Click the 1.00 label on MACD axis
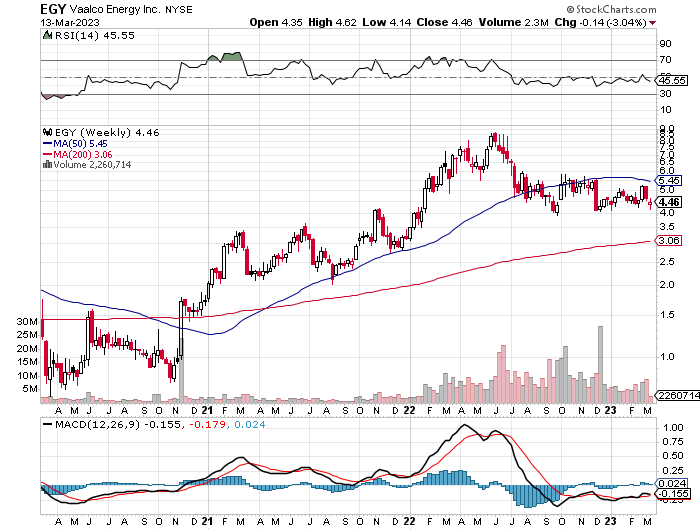Viewport: 700px width, 530px height. coord(673,427)
